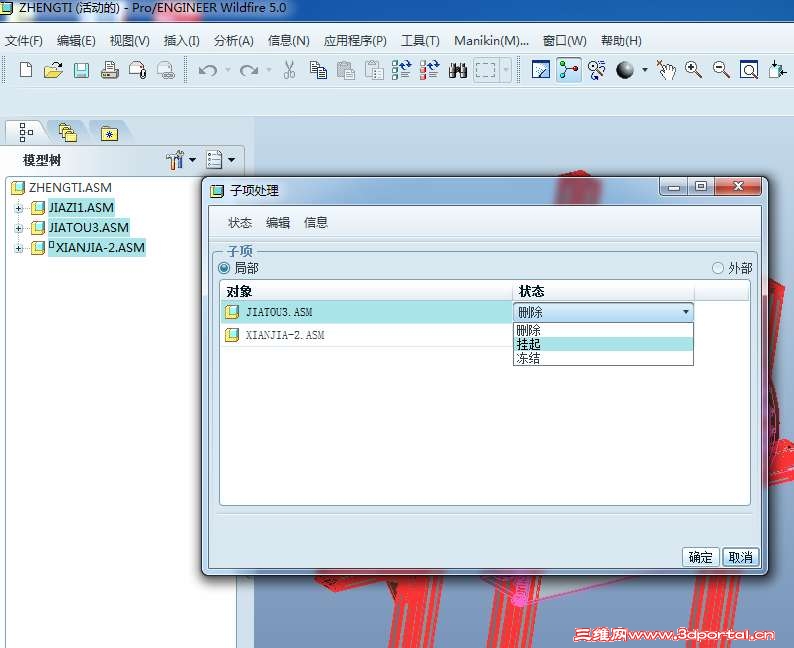Open the 编辑 menu in the dialog
The image size is (794, 648).
coord(277,223)
